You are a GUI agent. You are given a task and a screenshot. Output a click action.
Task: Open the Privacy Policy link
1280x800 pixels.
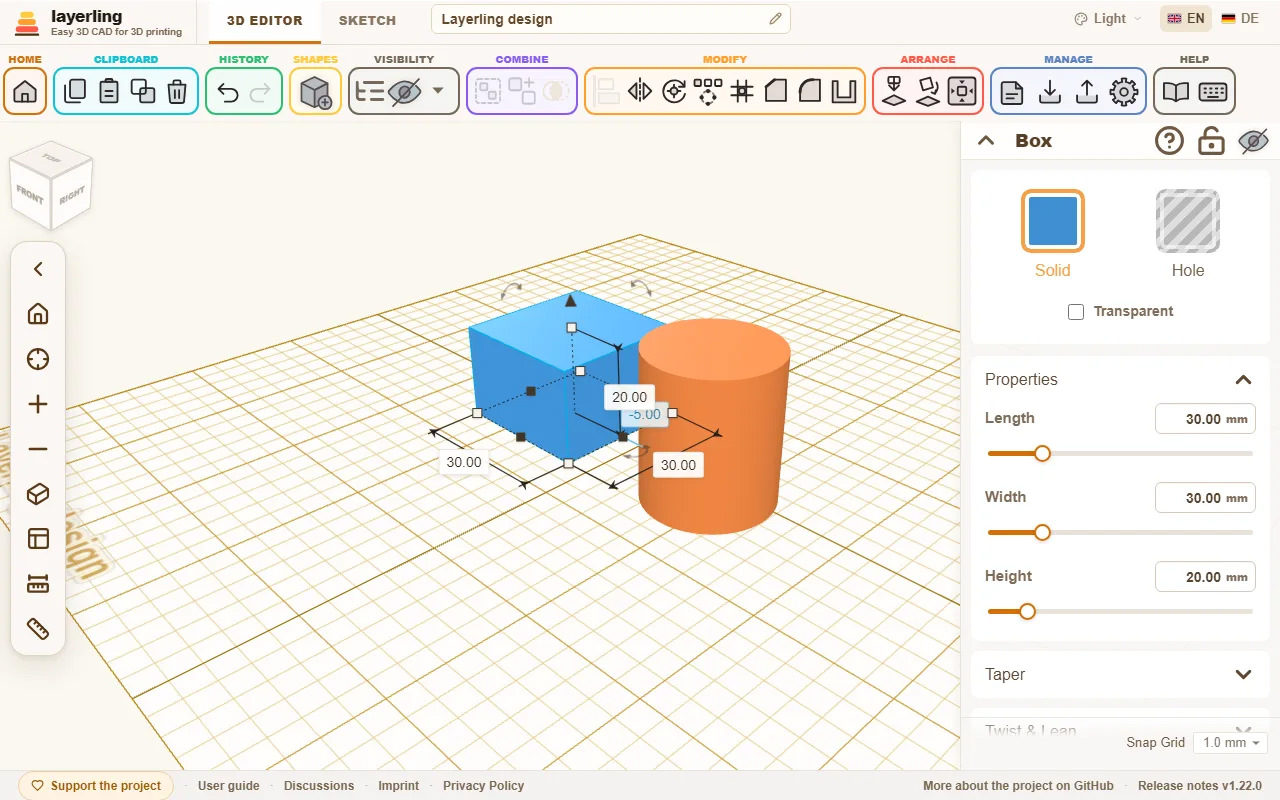pos(484,785)
